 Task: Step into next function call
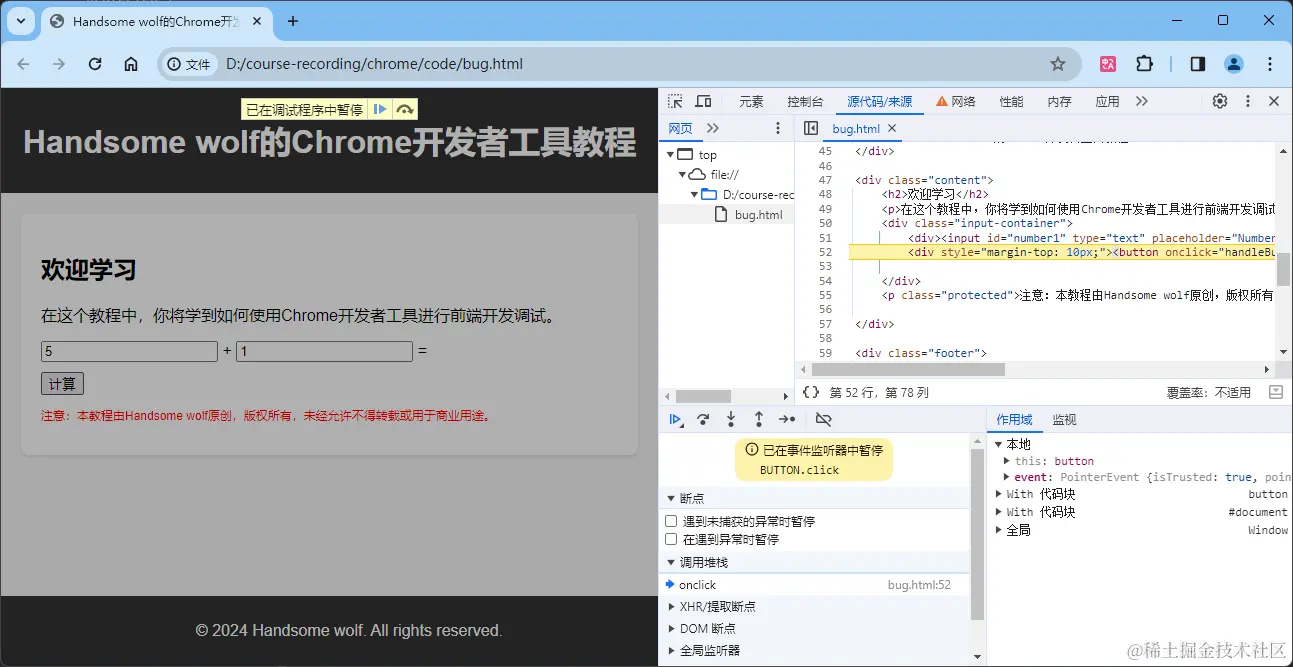[731, 419]
